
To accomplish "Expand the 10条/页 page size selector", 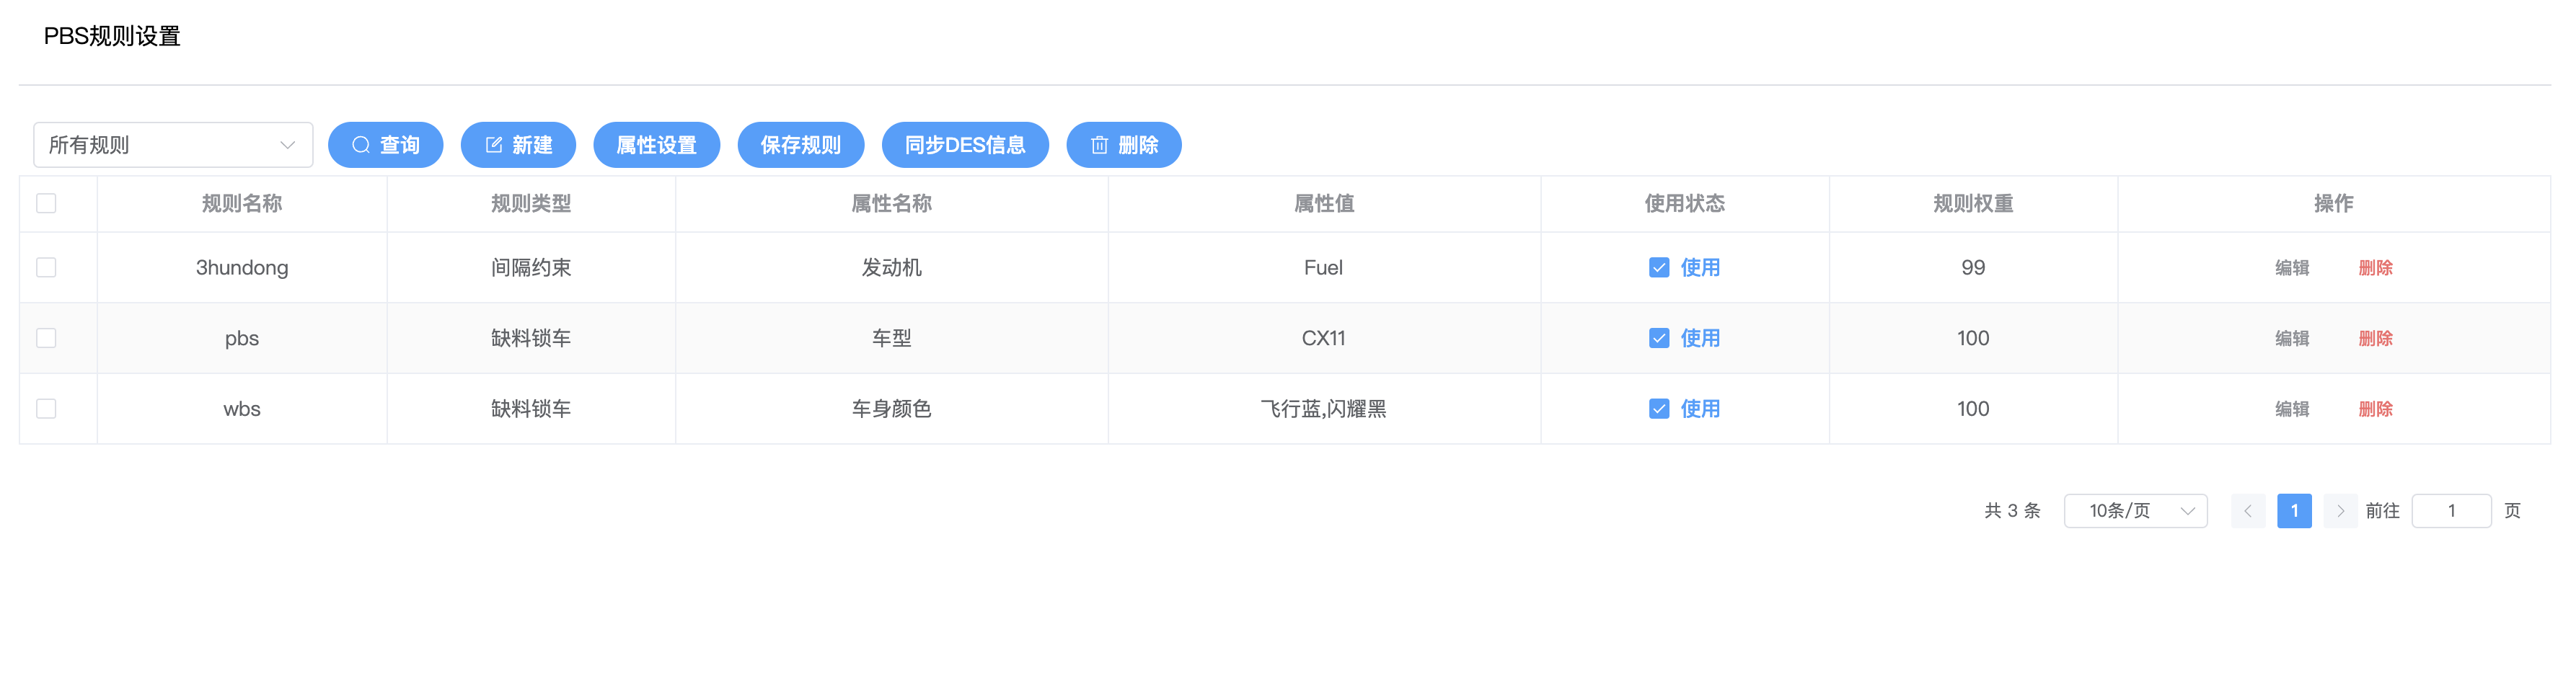I will (x=2135, y=511).
